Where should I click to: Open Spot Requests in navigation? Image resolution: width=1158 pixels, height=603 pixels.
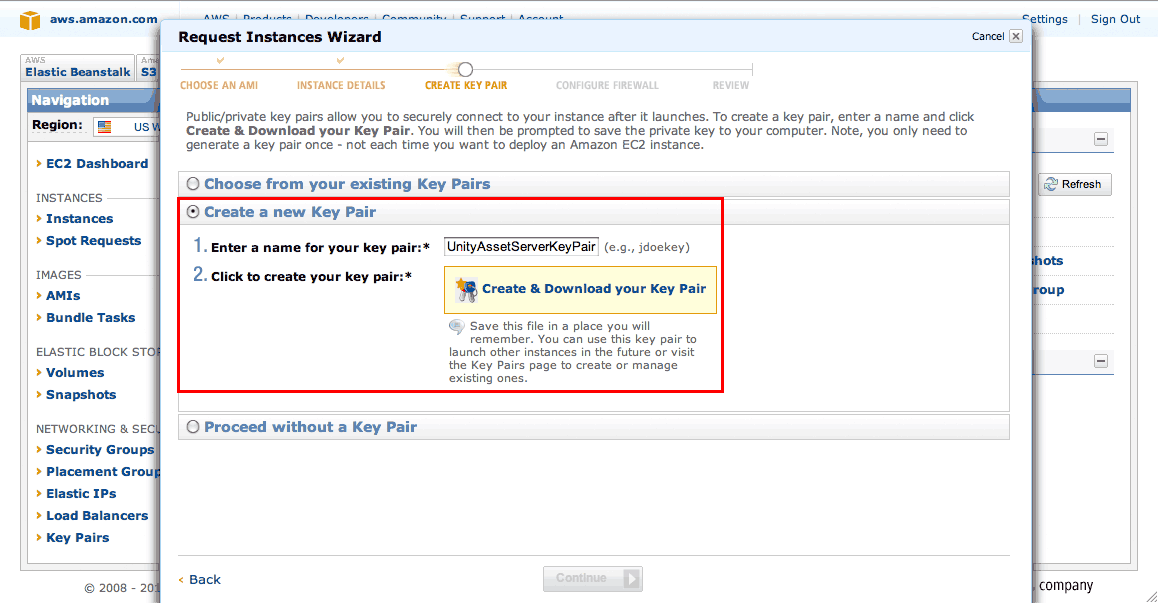93,241
